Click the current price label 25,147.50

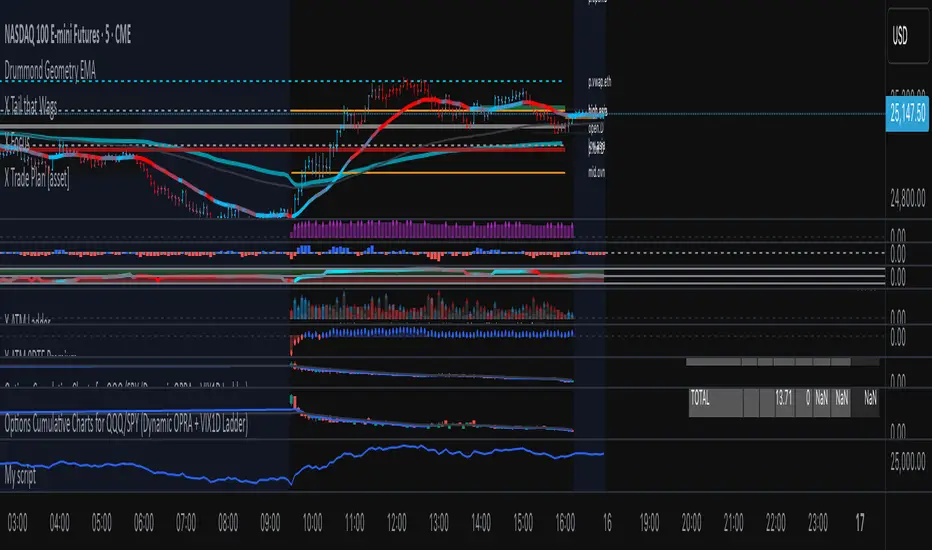[x=907, y=112]
